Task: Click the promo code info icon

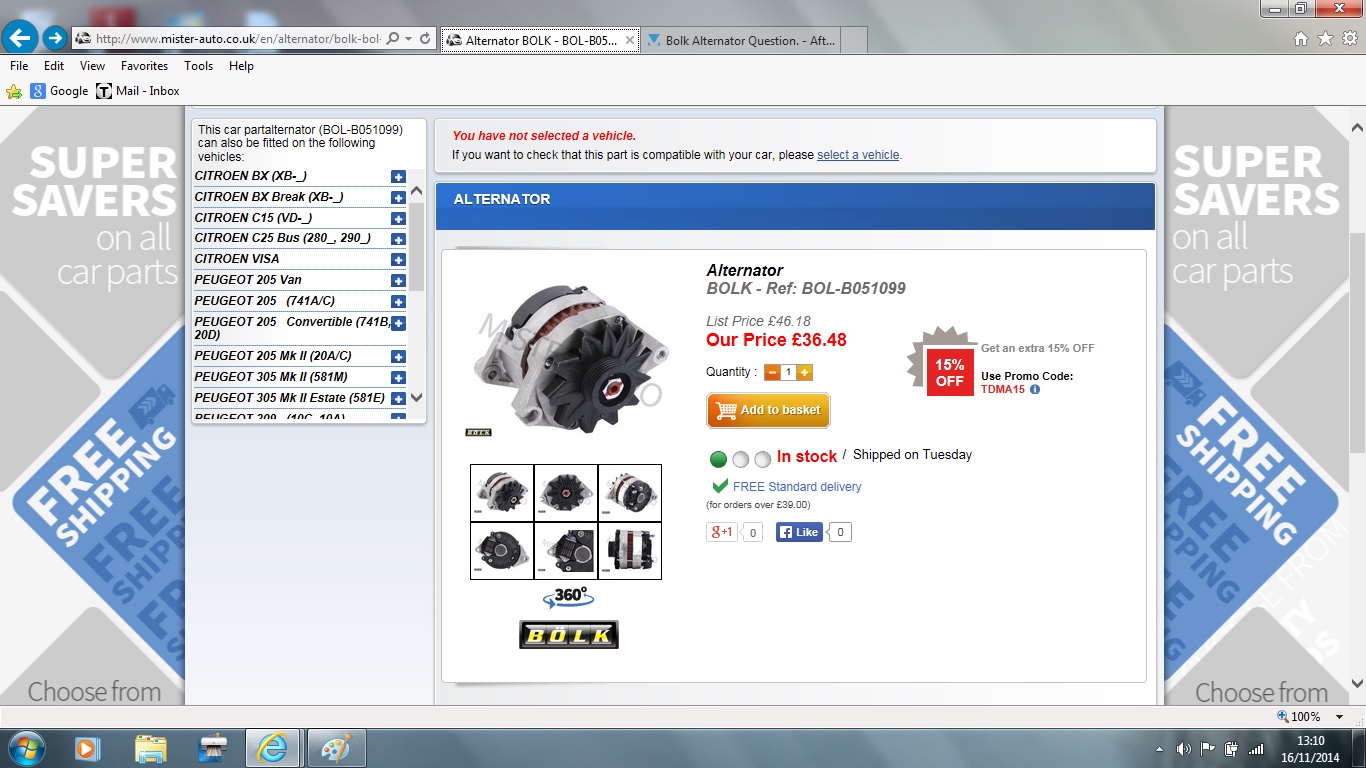Action: [1035, 390]
